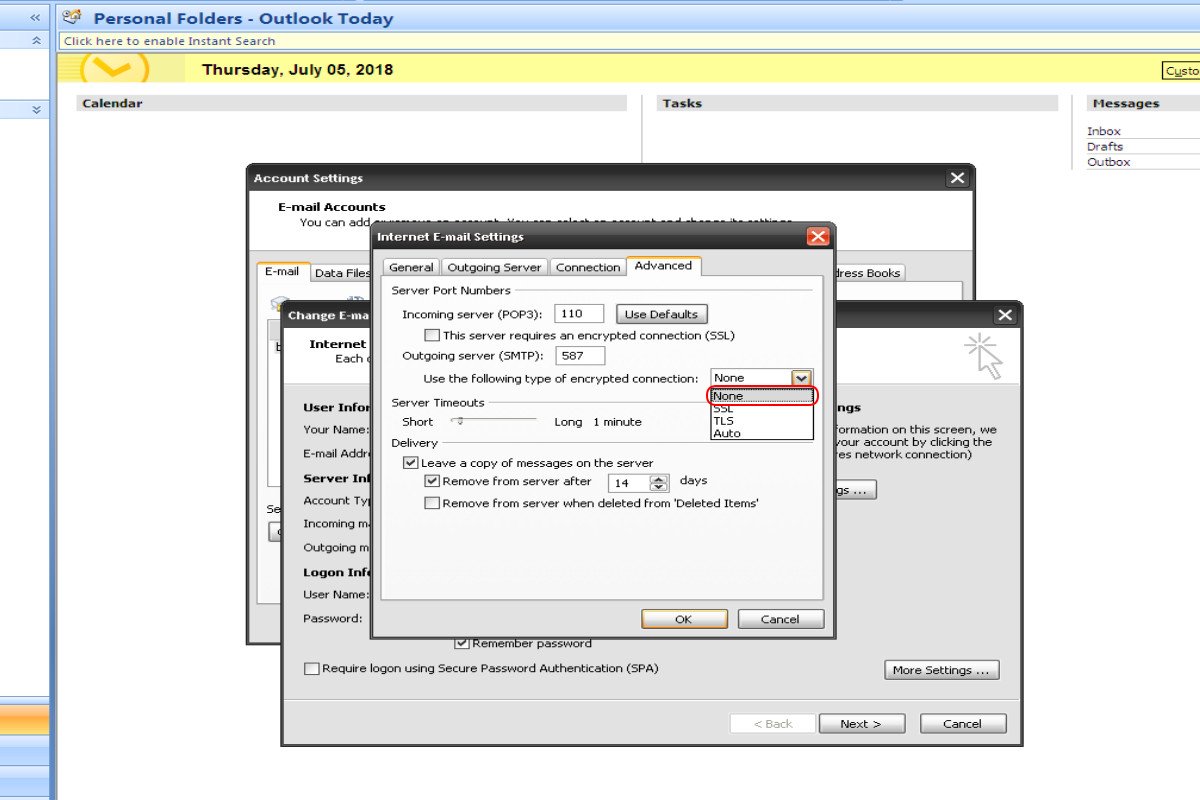Image resolution: width=1200 pixels, height=800 pixels.
Task: Click the Next button
Action: (861, 723)
